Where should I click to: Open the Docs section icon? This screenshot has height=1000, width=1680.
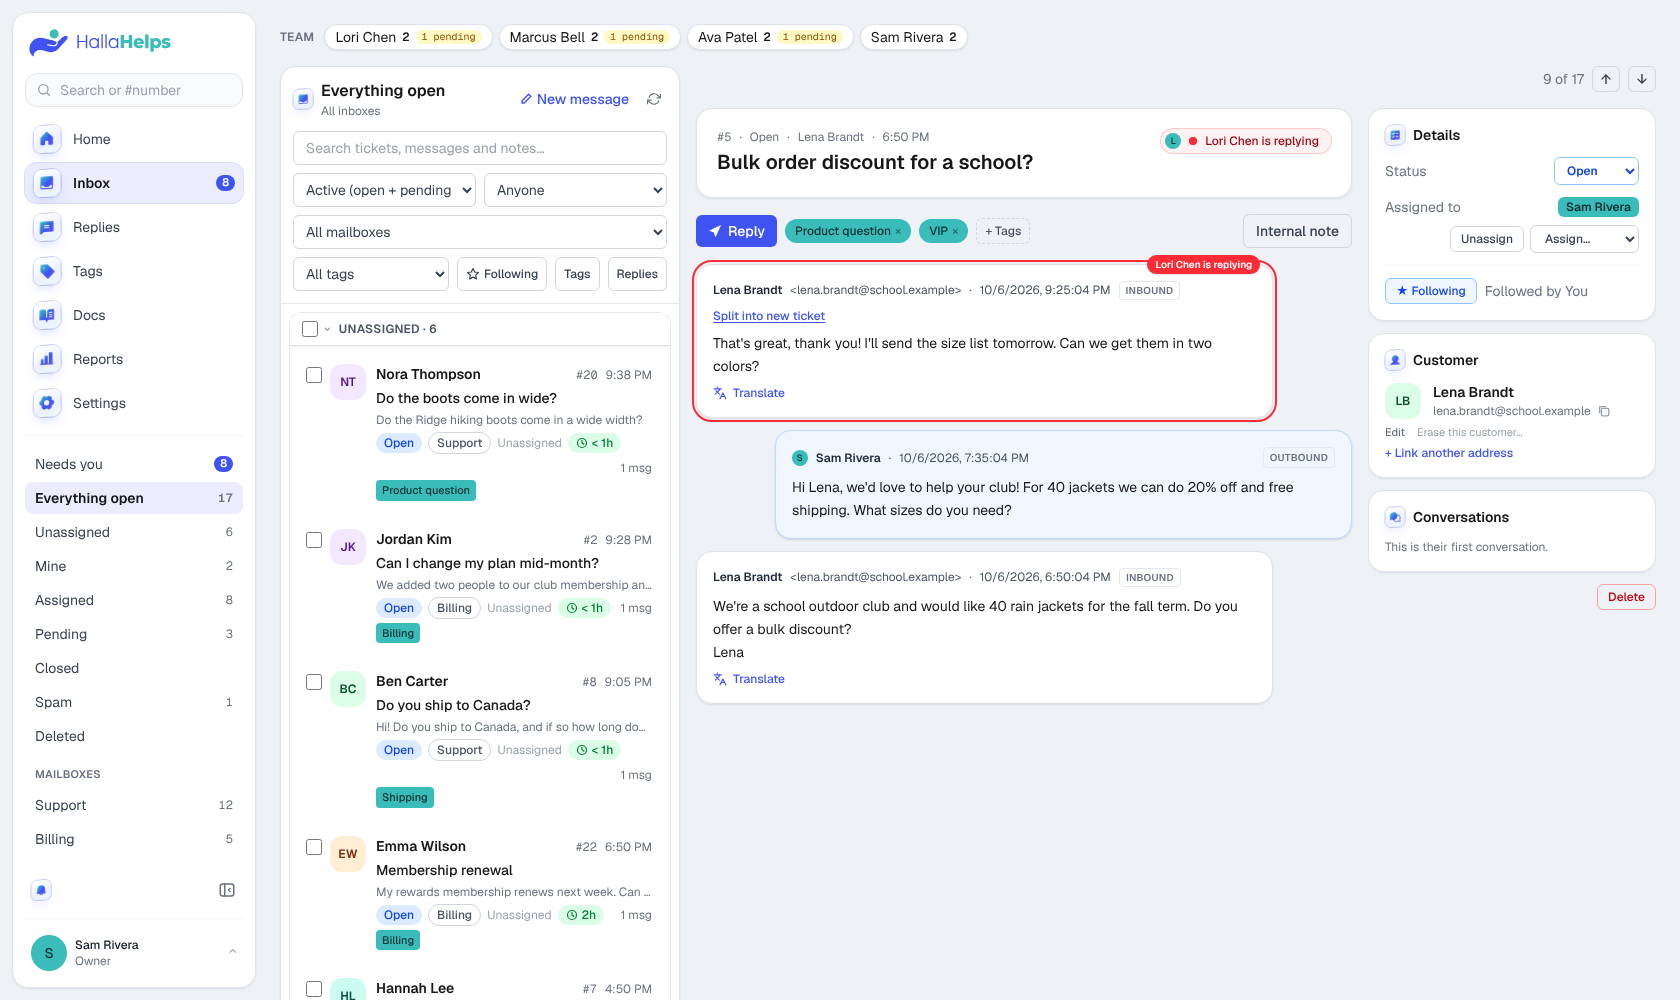pyautogui.click(x=46, y=315)
